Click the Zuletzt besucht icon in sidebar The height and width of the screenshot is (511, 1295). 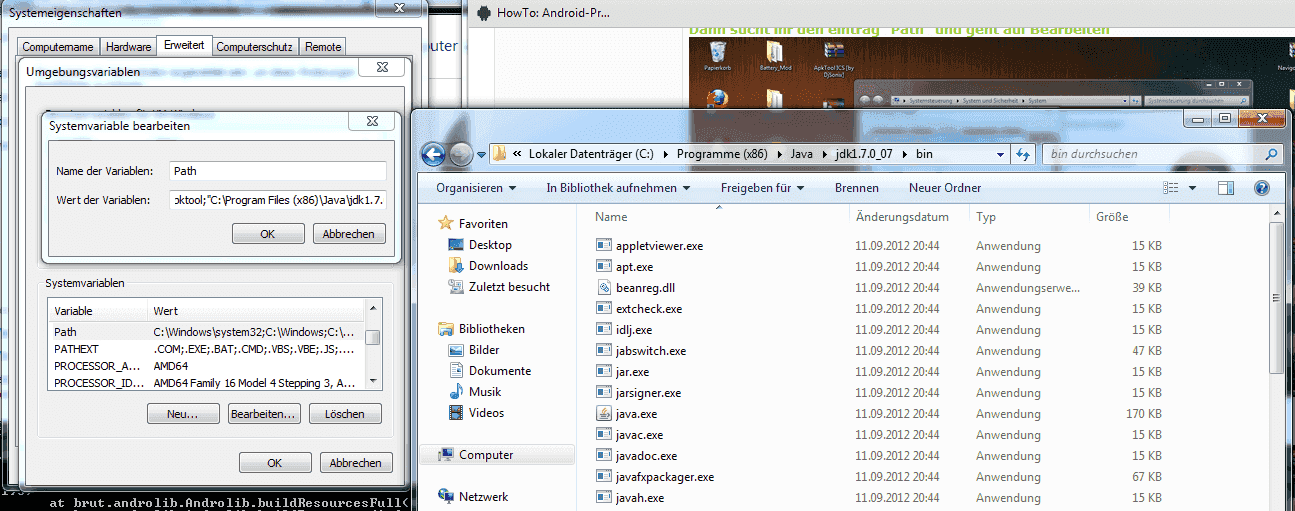pos(456,287)
